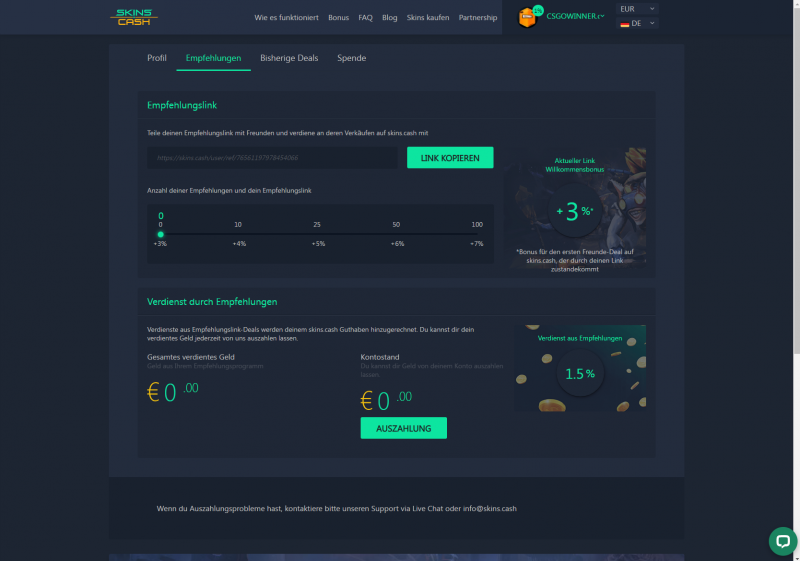Open the Wie es funktioniert menu item
This screenshot has height=561, width=800.
286,17
